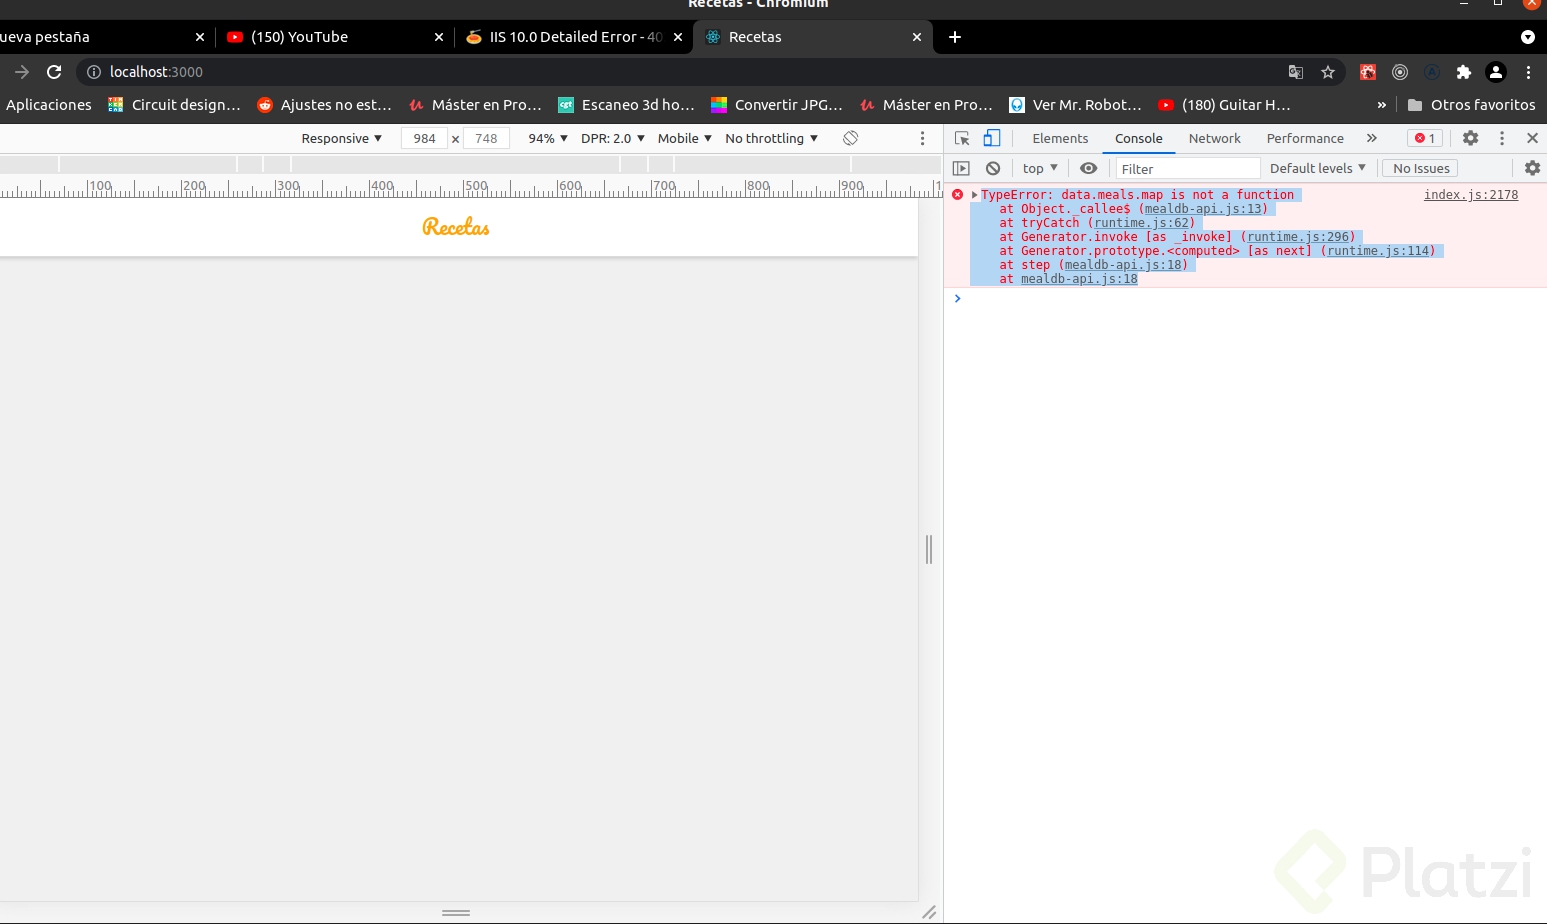This screenshot has height=924, width=1547.
Task: Open DevTools settings gear
Action: point(1470,138)
